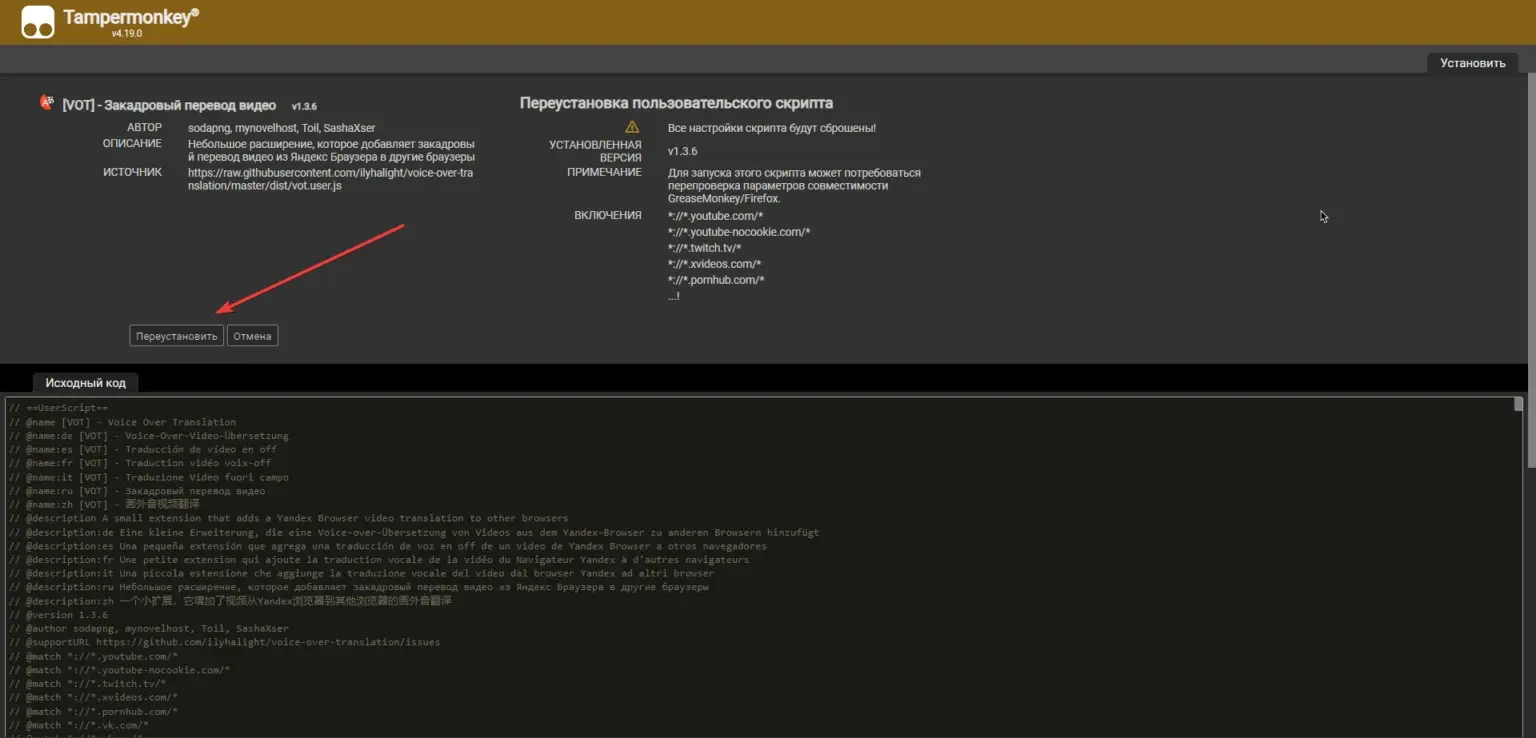Click the script title Закадровый перевод видео
The image size is (1536, 738).
point(169,105)
